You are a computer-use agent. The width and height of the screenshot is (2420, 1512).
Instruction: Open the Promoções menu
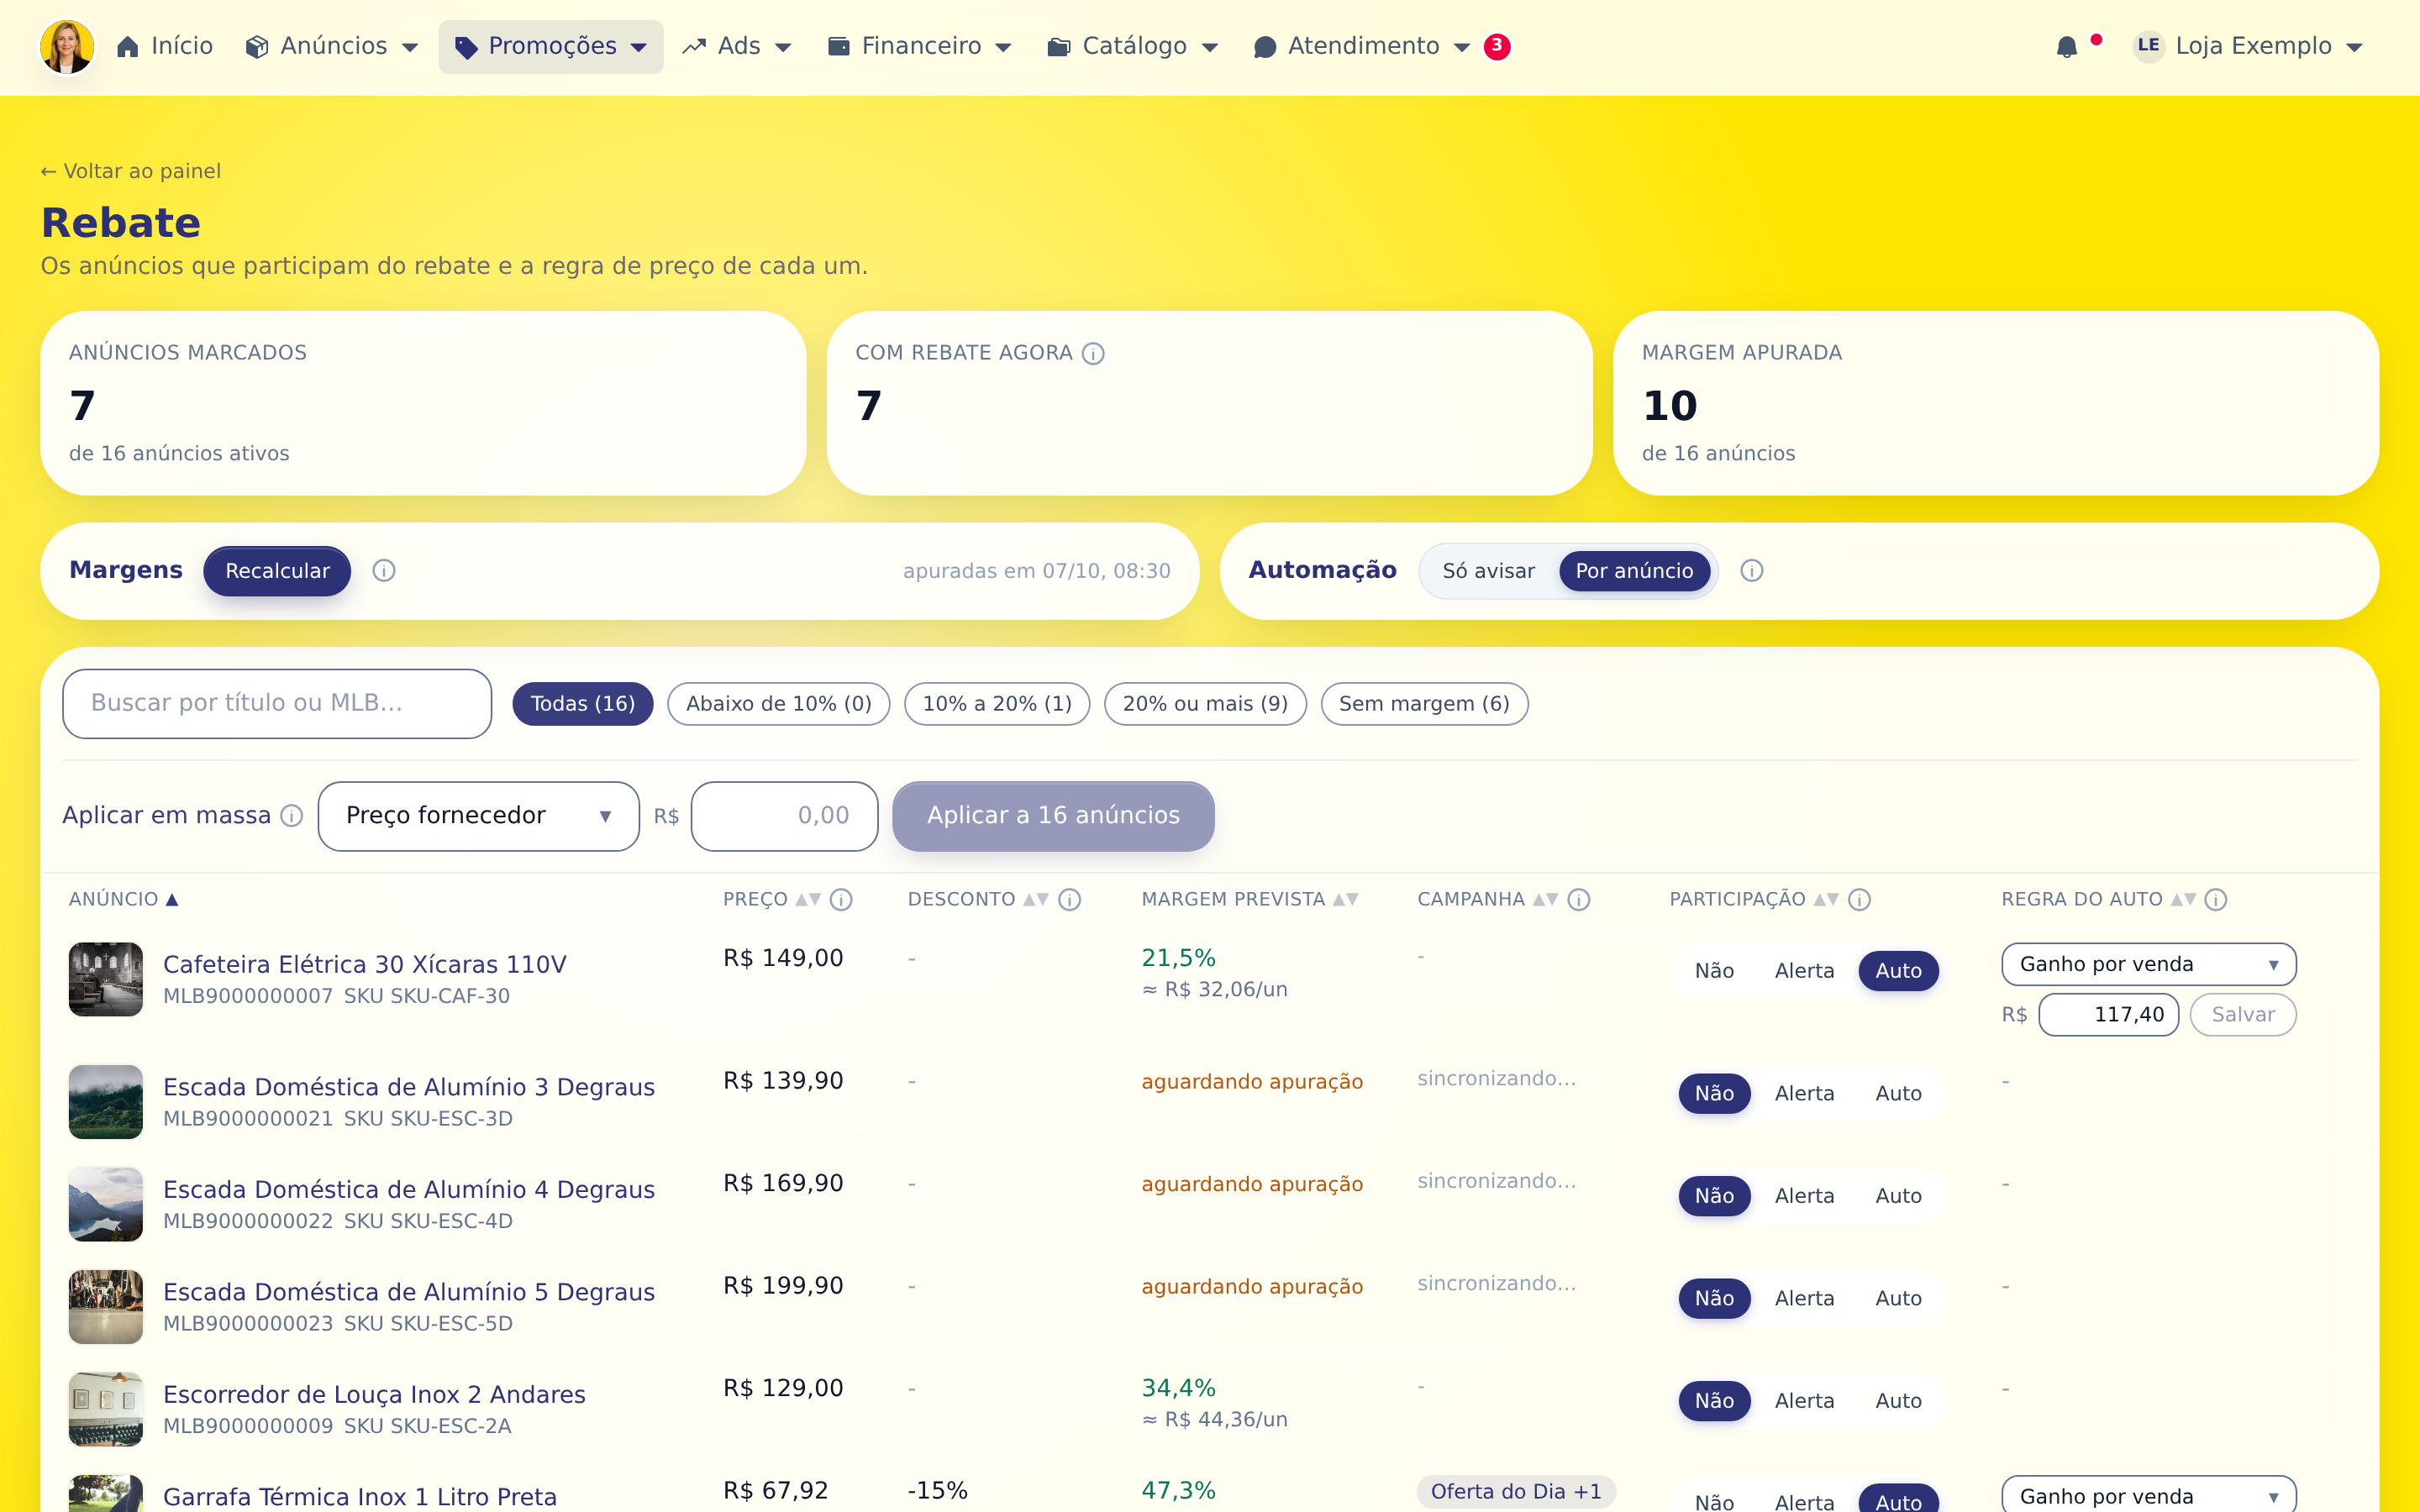coord(551,47)
